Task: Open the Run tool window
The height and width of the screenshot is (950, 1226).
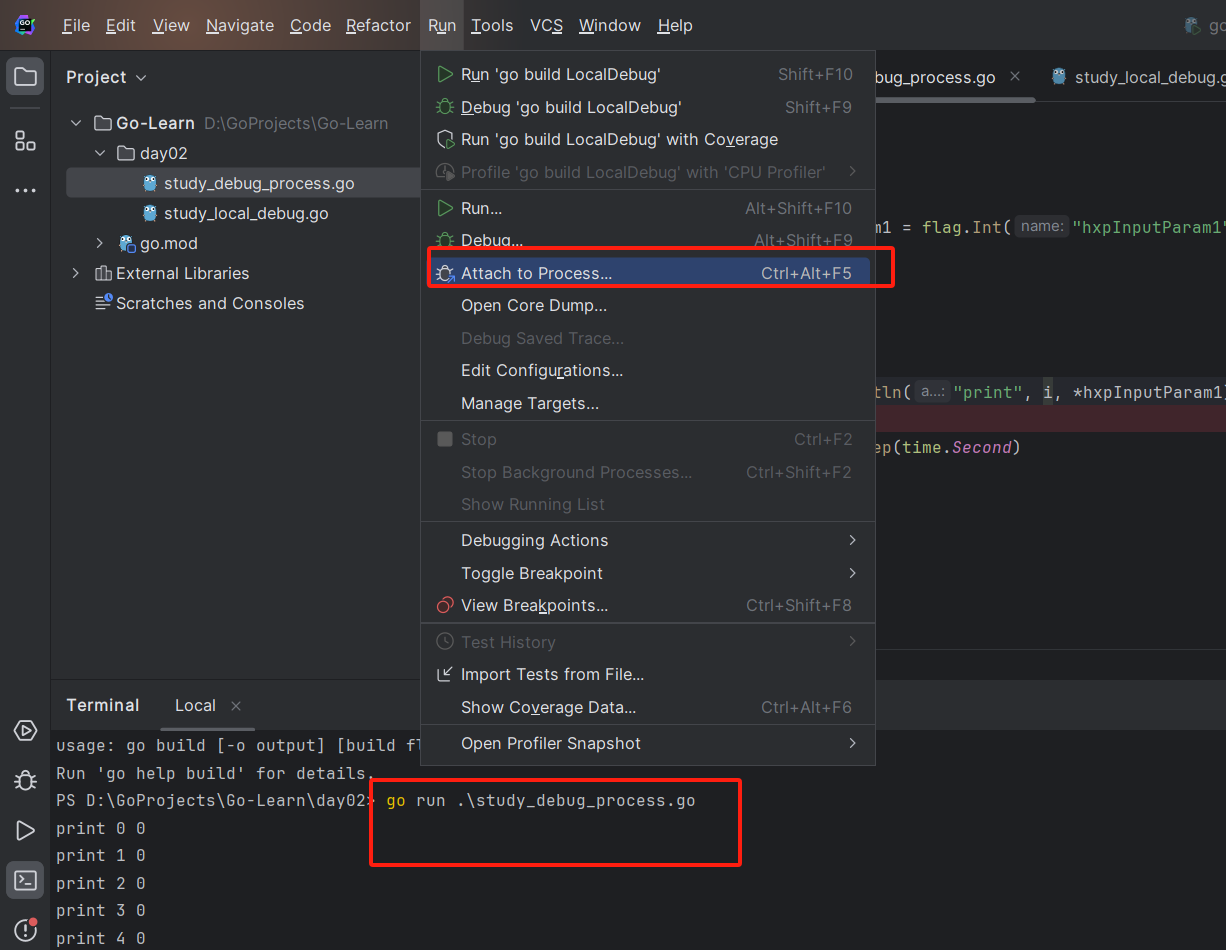Action: click(x=24, y=830)
